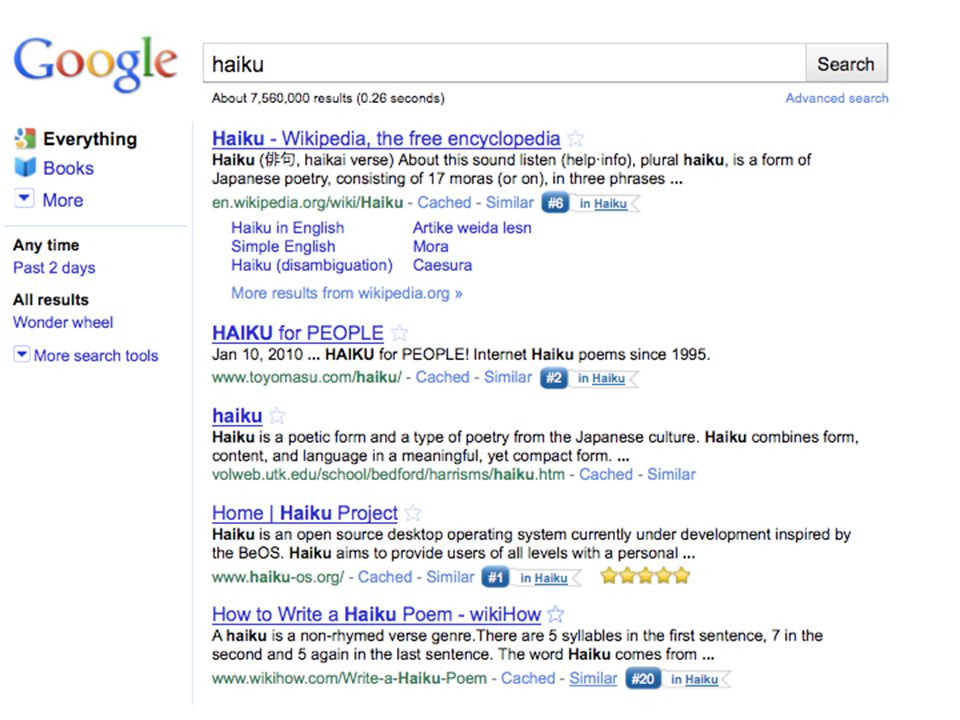Click the #2 rank badge

pos(553,378)
